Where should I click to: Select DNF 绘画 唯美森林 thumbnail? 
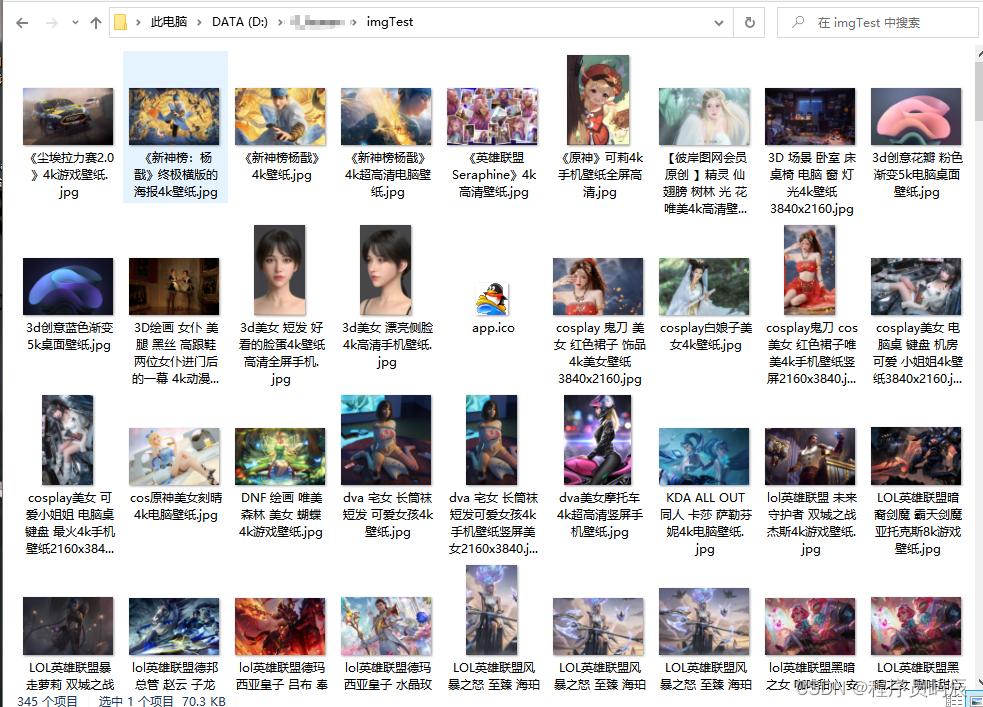[x=280, y=456]
